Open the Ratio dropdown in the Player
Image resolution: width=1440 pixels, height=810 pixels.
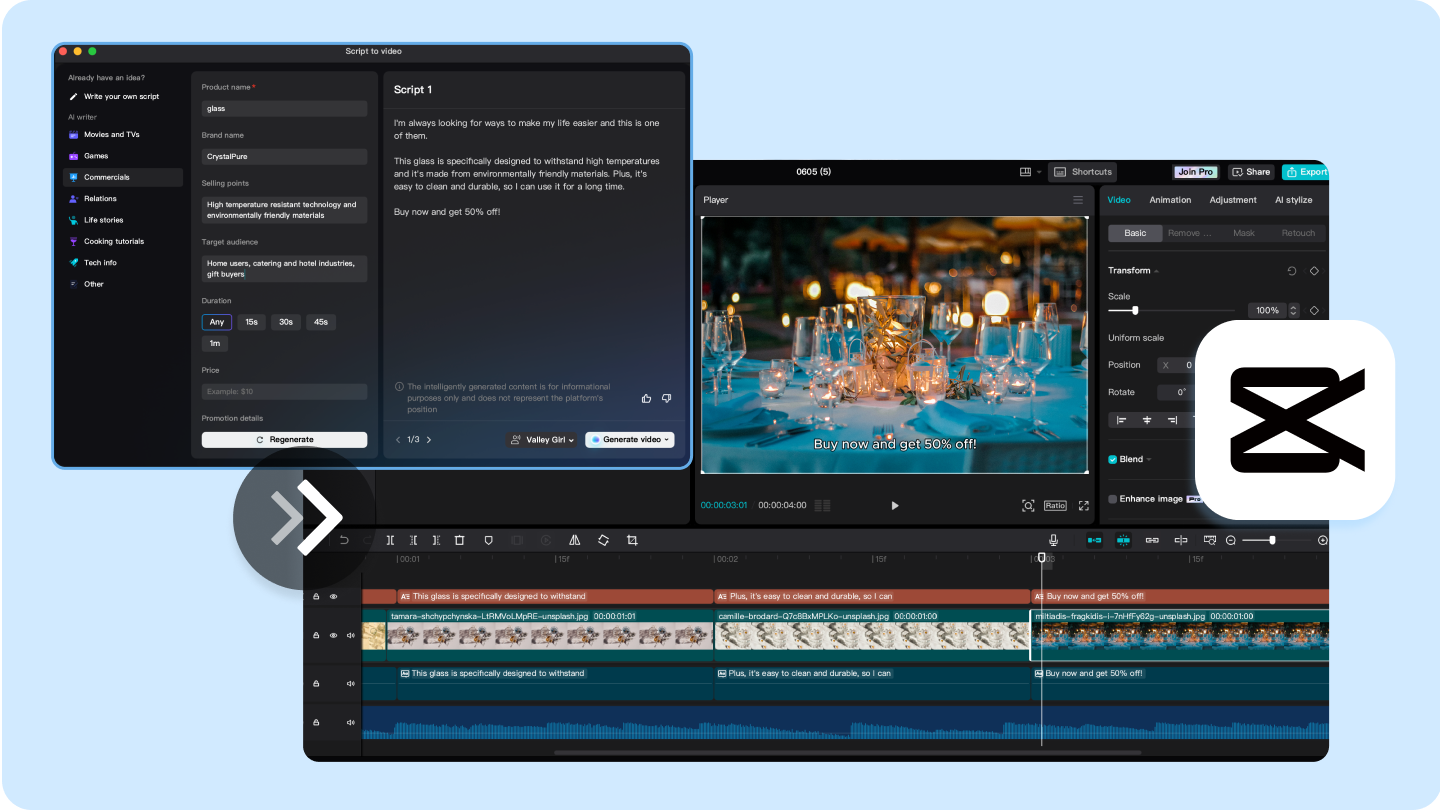(1055, 505)
